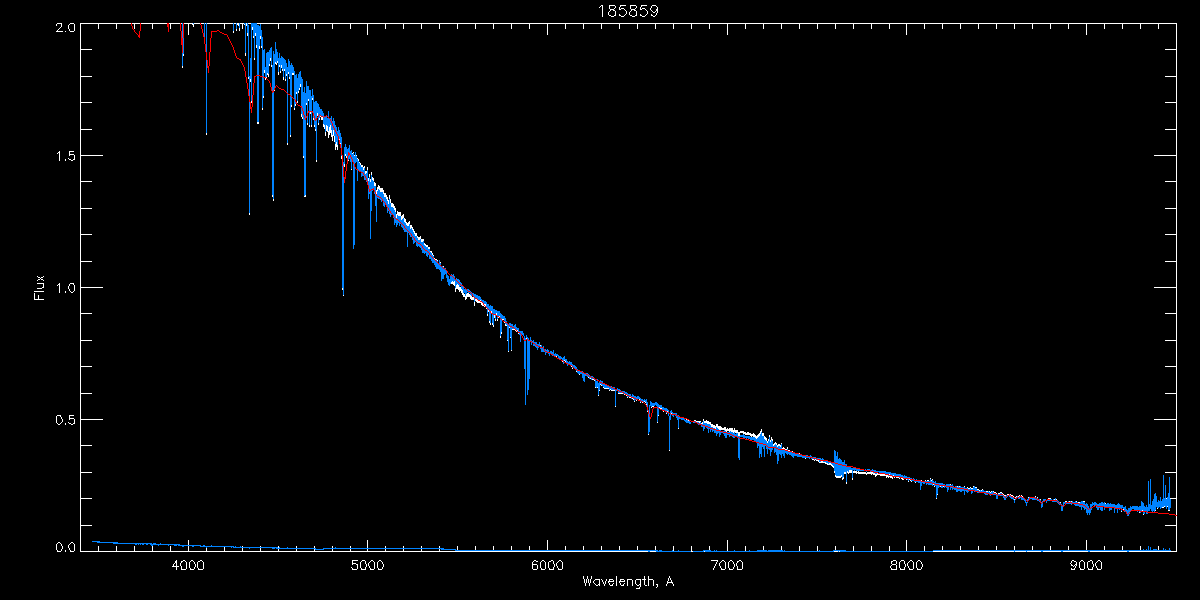Click the 2.0 flux tick label
Image resolution: width=1200 pixels, height=600 pixels.
64,28
